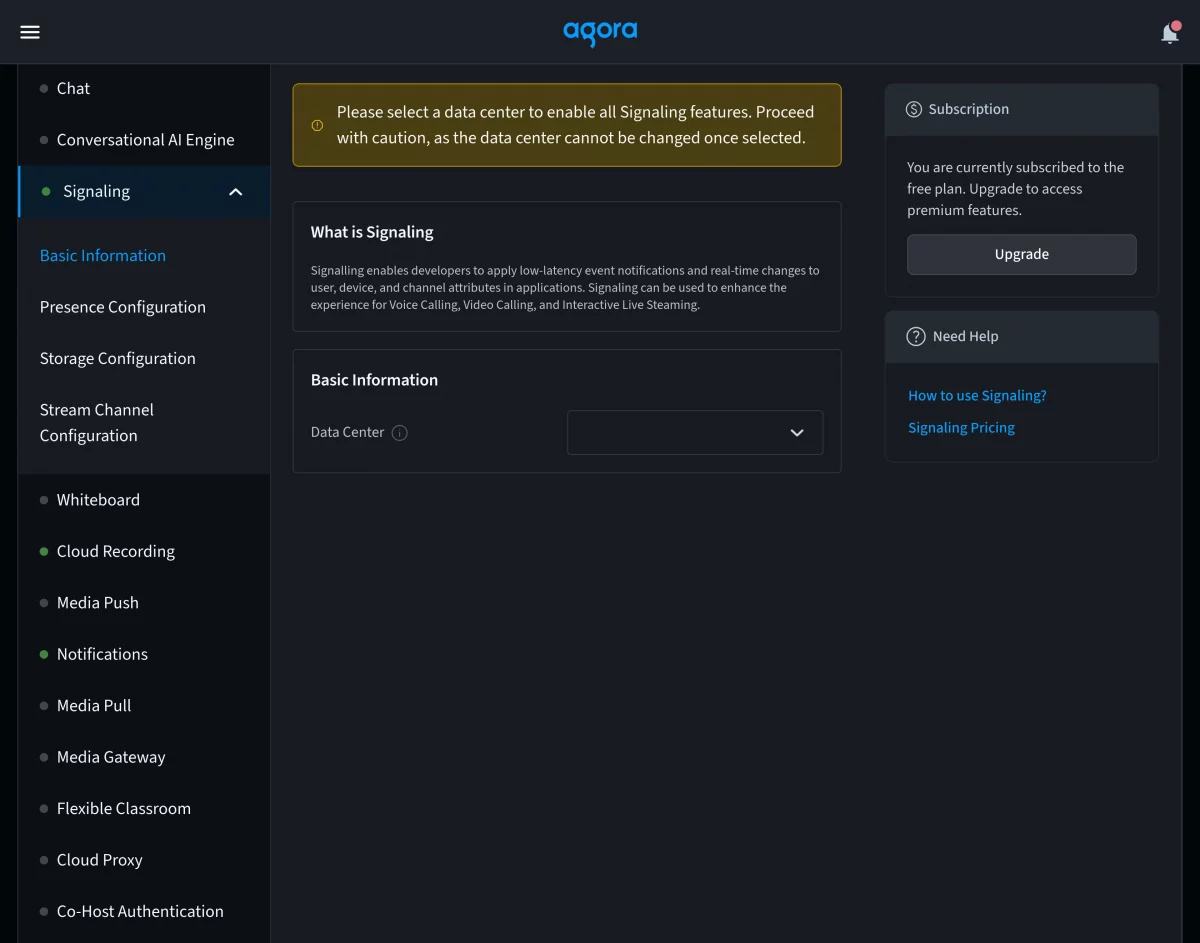Click the Subscription panel title
The height and width of the screenshot is (943, 1200).
968,109
